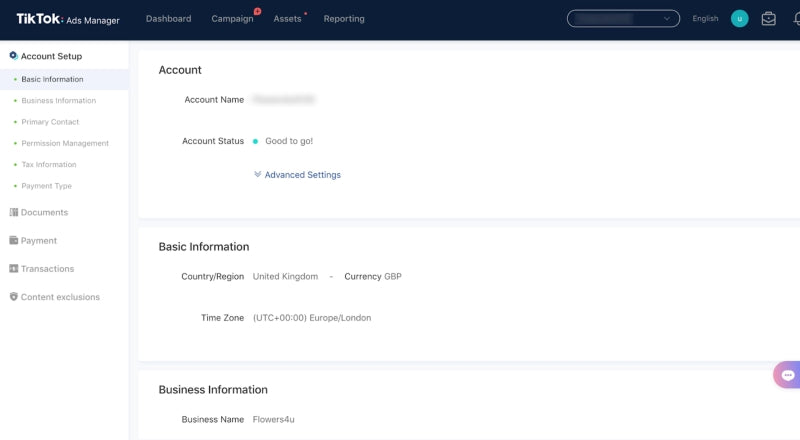Click the teal account status dot
Image resolution: width=800 pixels, height=440 pixels.
point(256,141)
